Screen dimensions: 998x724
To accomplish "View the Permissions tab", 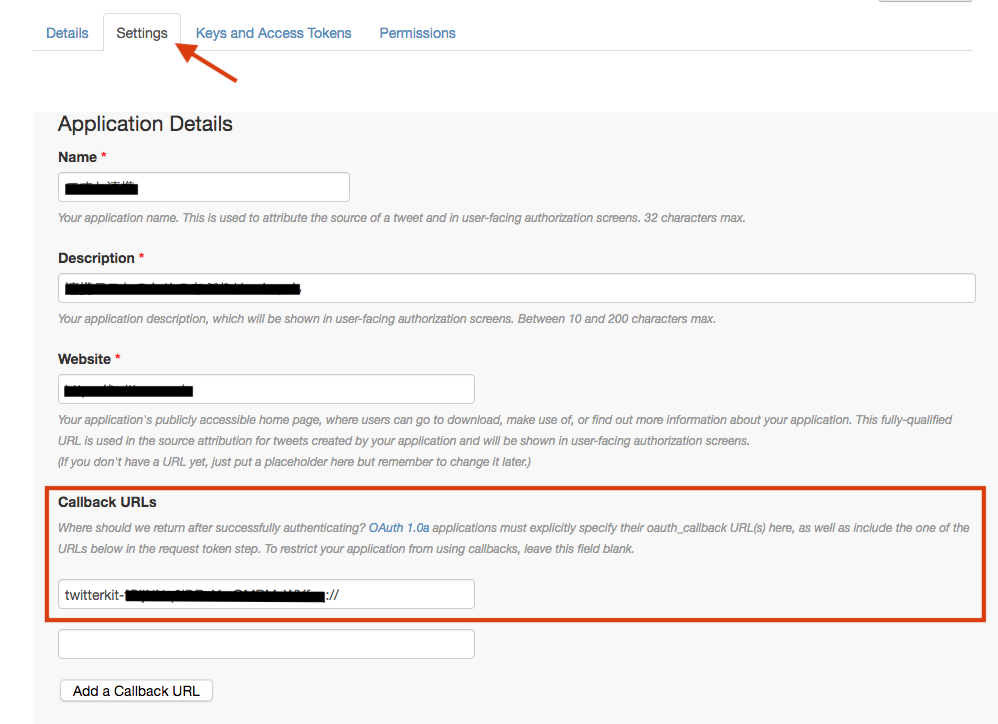I will 417,32.
